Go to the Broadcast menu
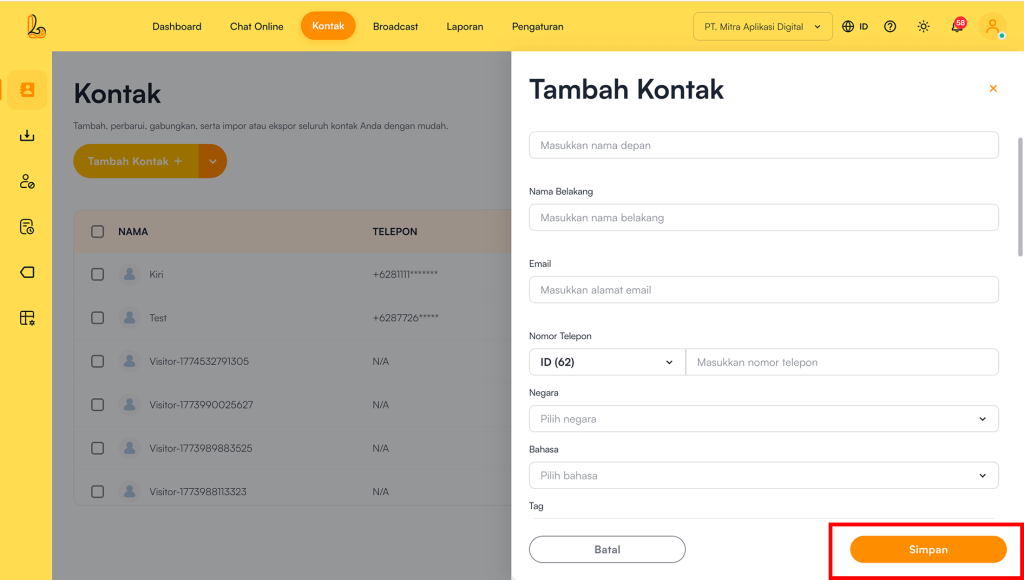1024x580 pixels. 395,27
